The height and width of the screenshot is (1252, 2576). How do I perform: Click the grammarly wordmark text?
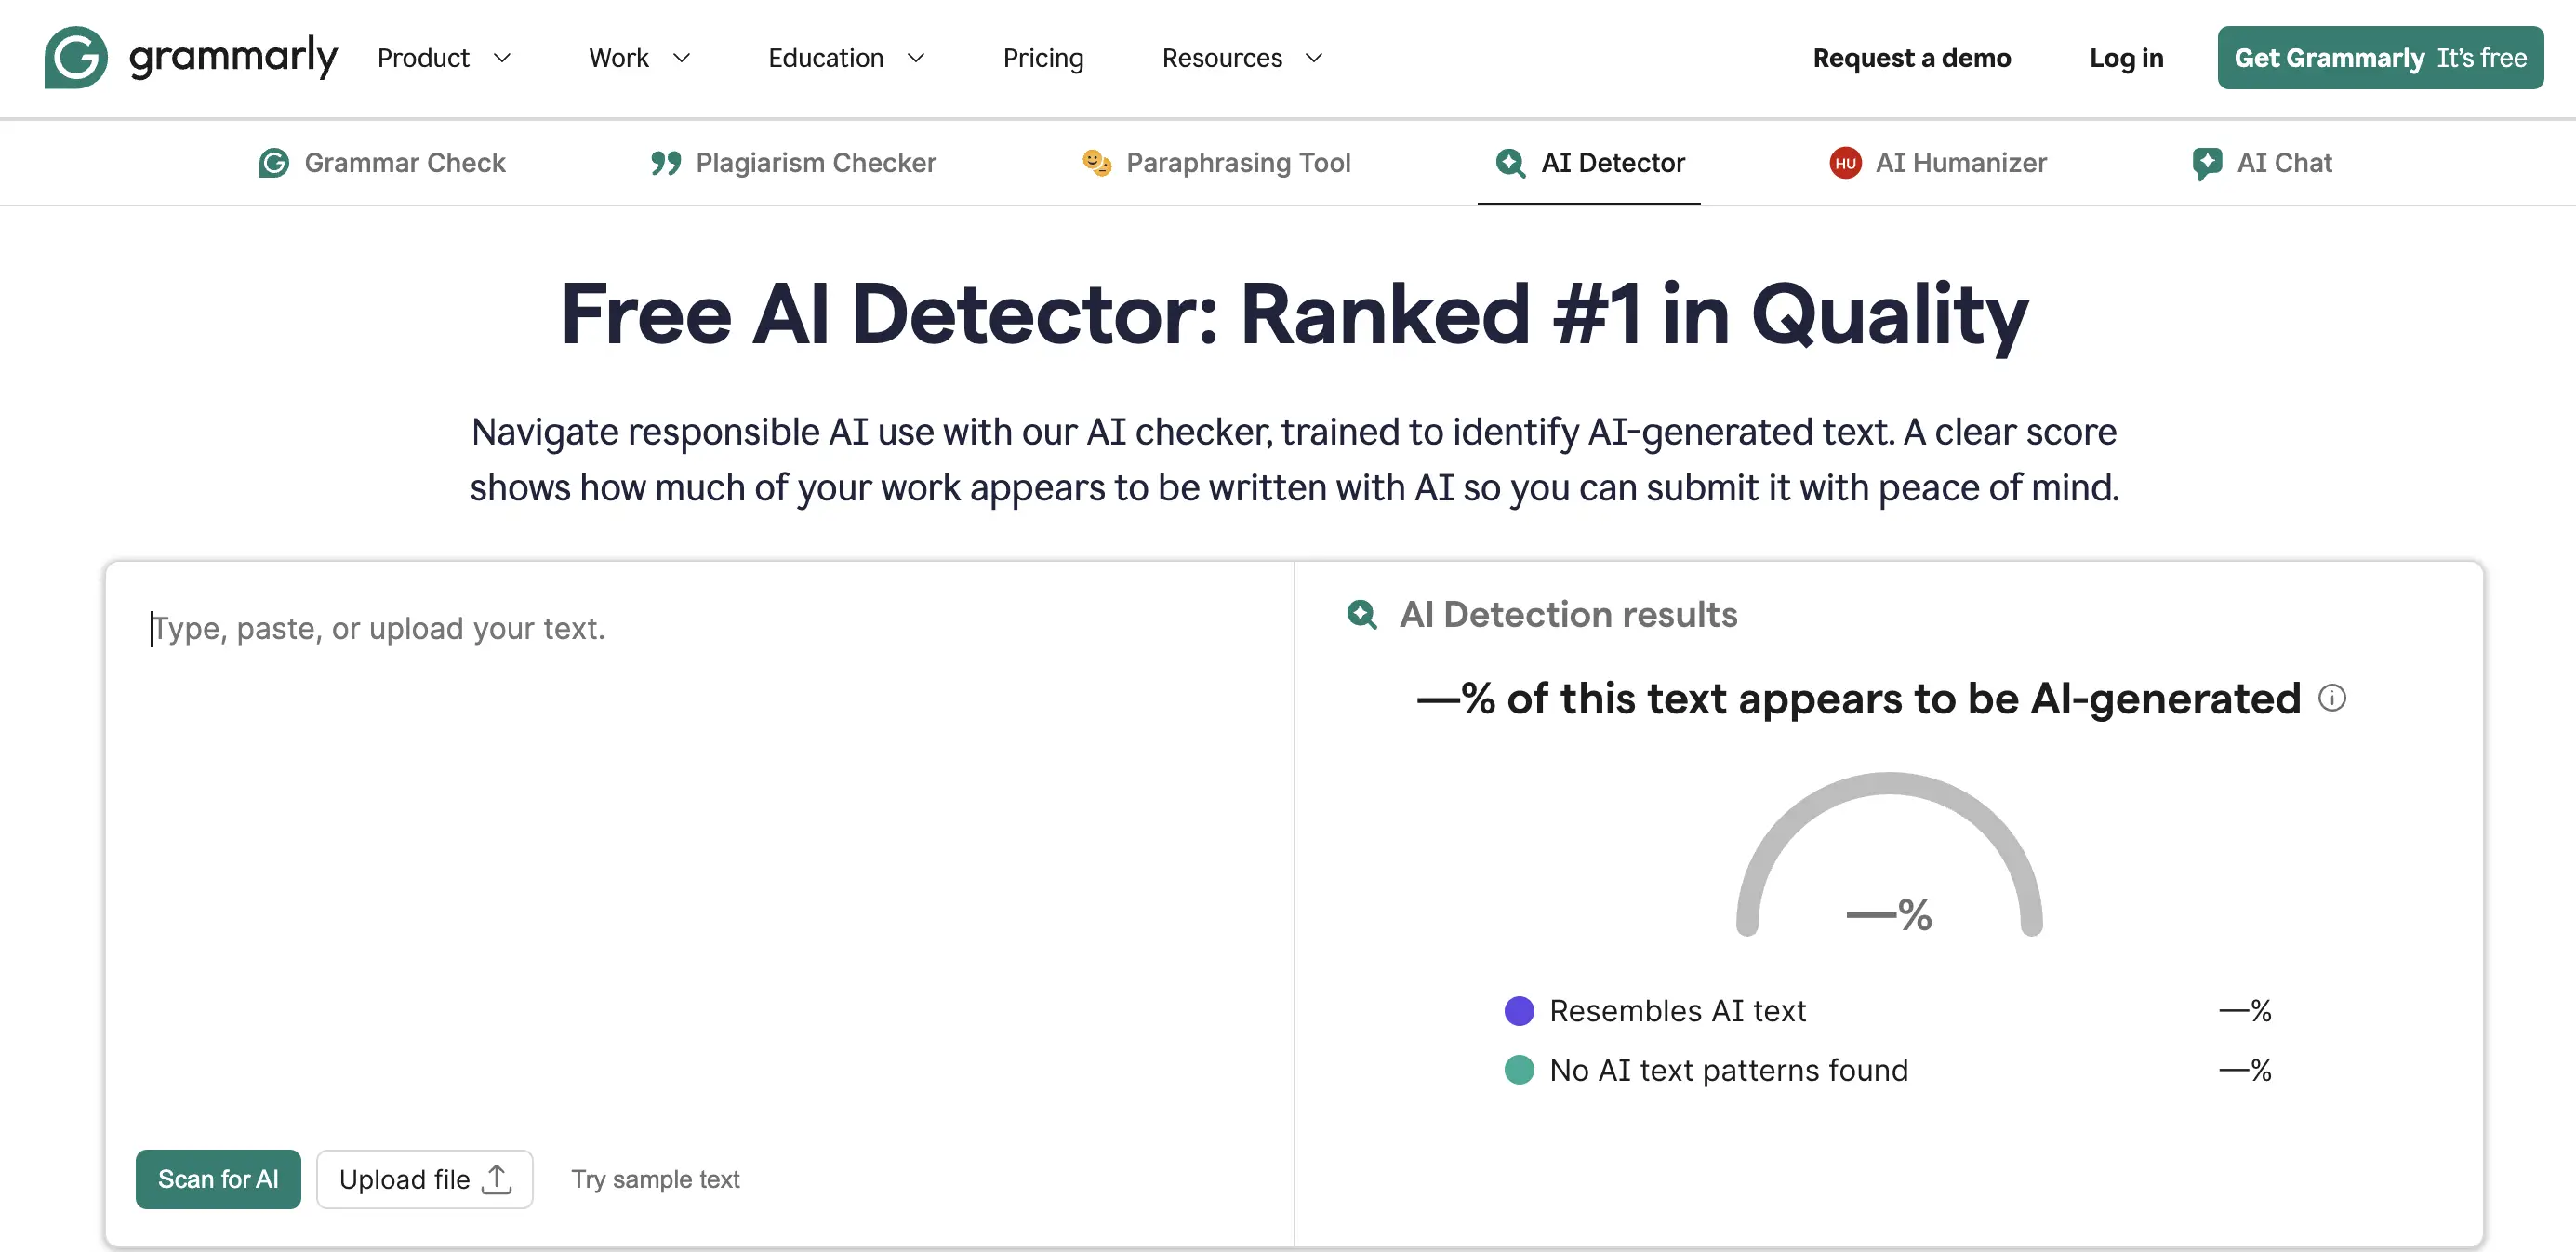pos(233,57)
